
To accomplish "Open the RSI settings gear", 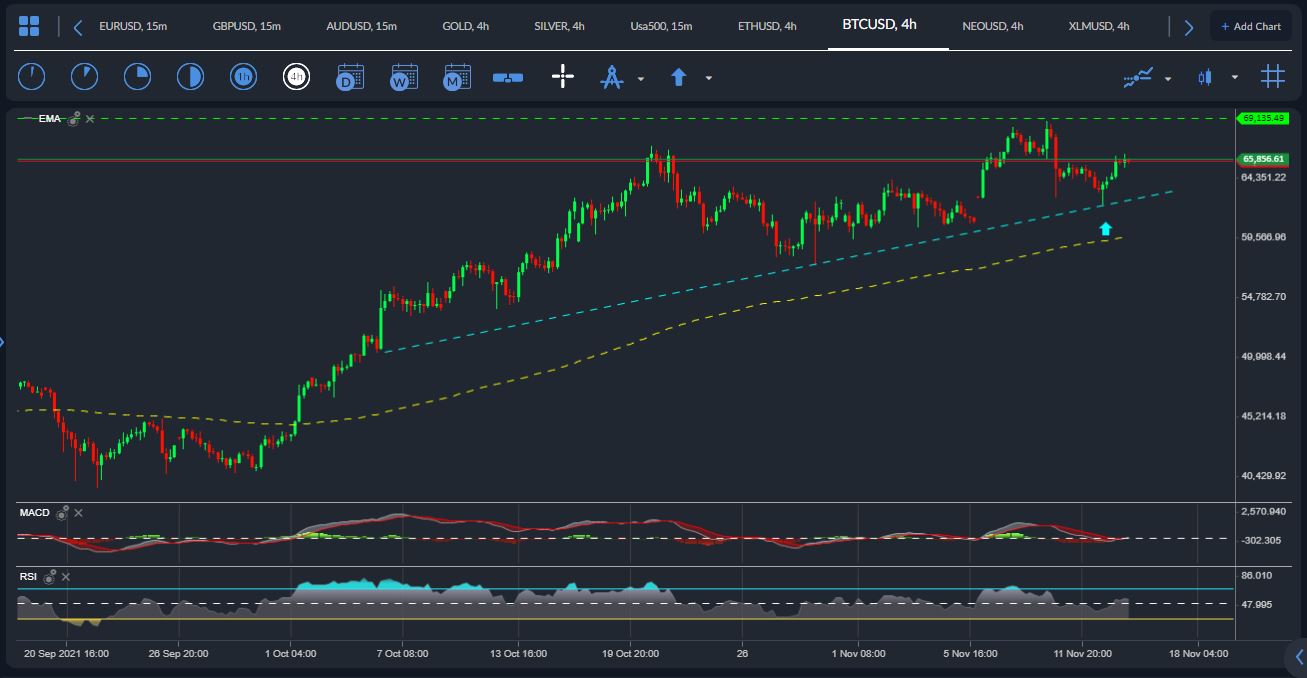I will point(49,577).
